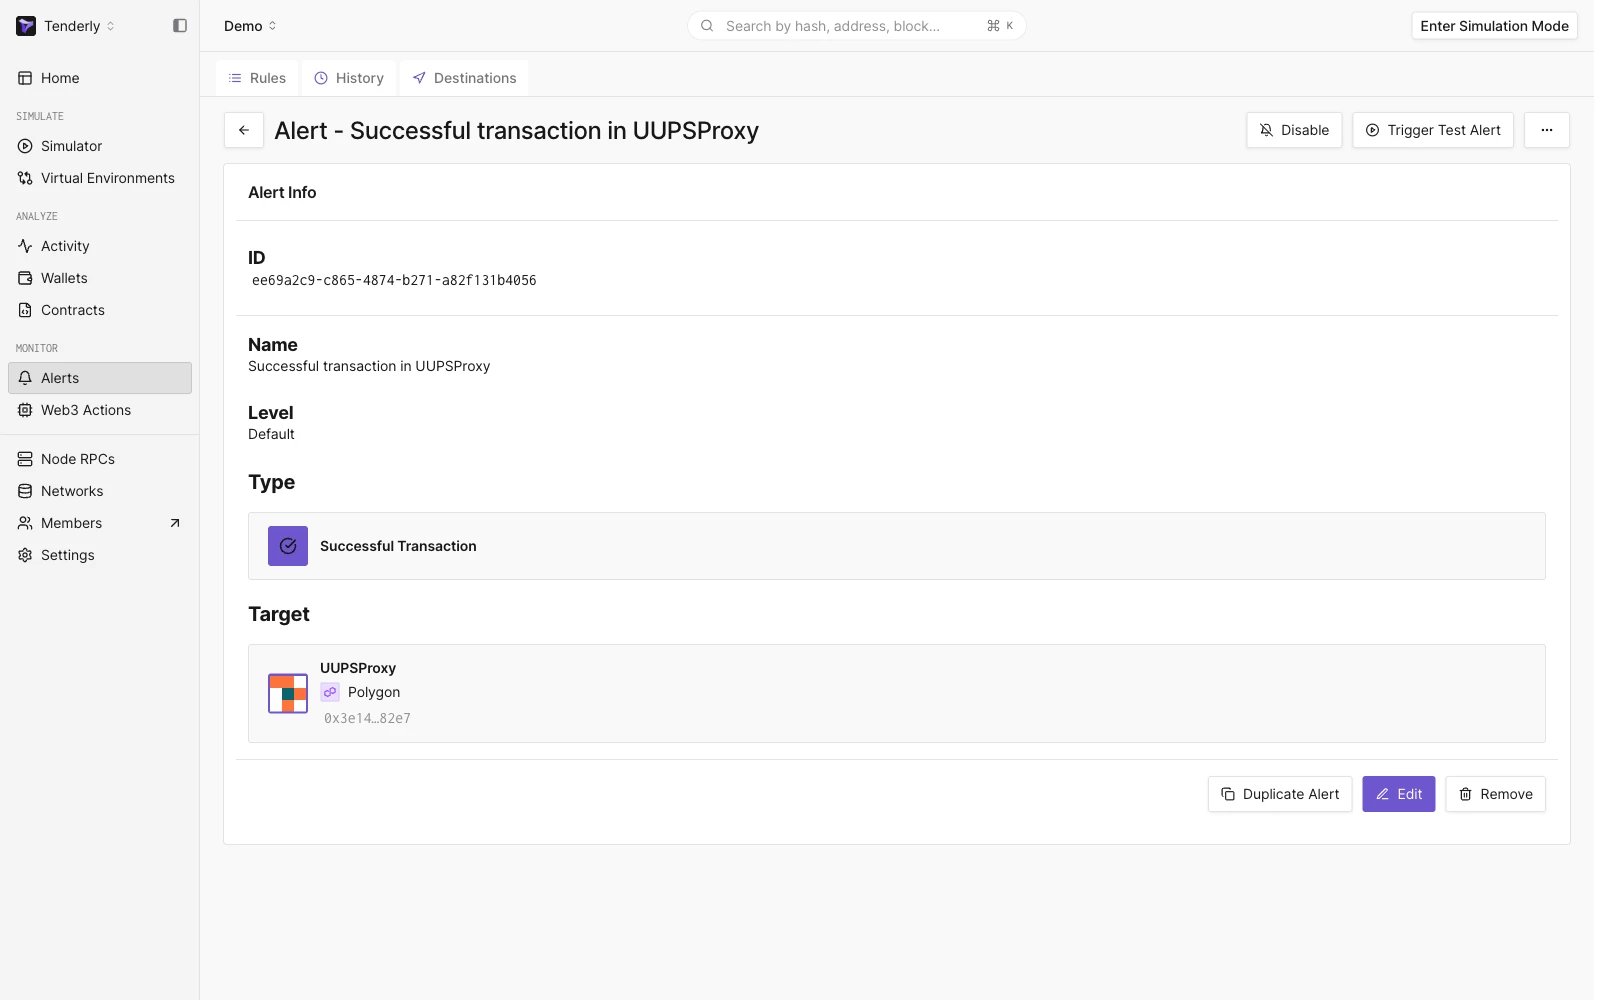
Task: Open Settings in the sidebar
Action: 100,555
